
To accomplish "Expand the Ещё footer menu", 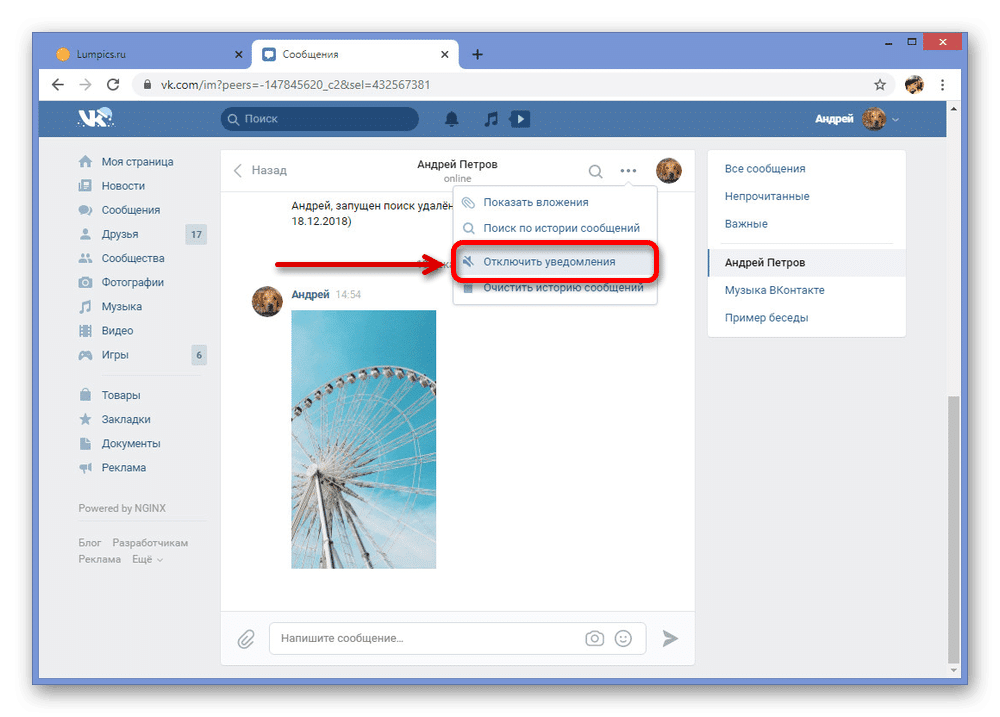I will point(147,559).
